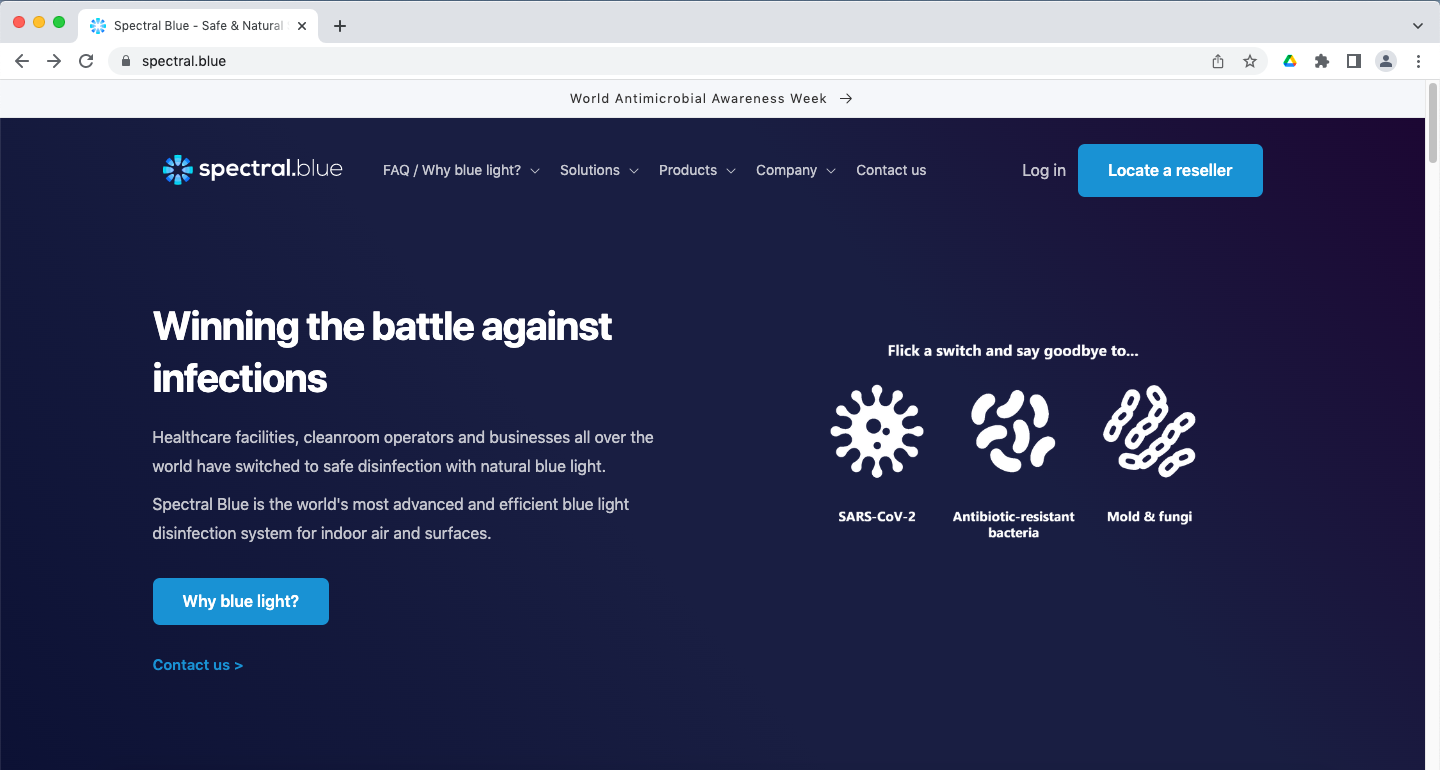This screenshot has height=770, width=1440.
Task: Reload the current page
Action: click(x=86, y=61)
